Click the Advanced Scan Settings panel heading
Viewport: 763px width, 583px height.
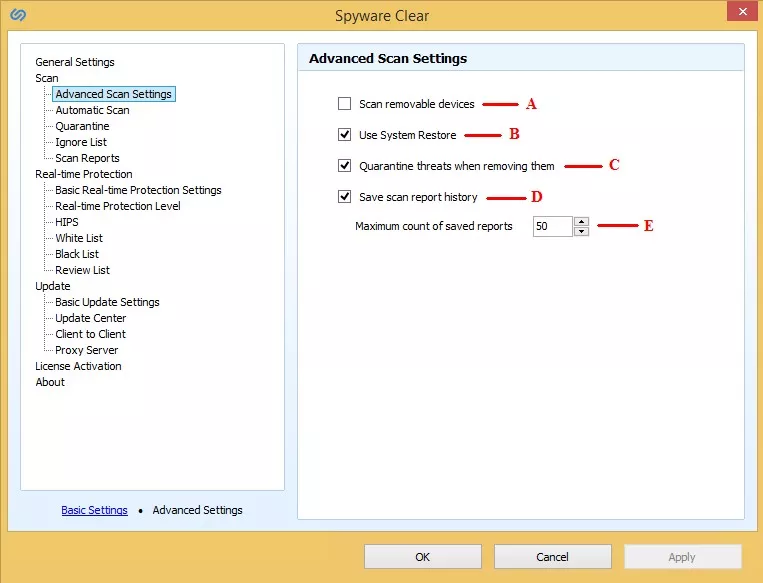point(388,58)
